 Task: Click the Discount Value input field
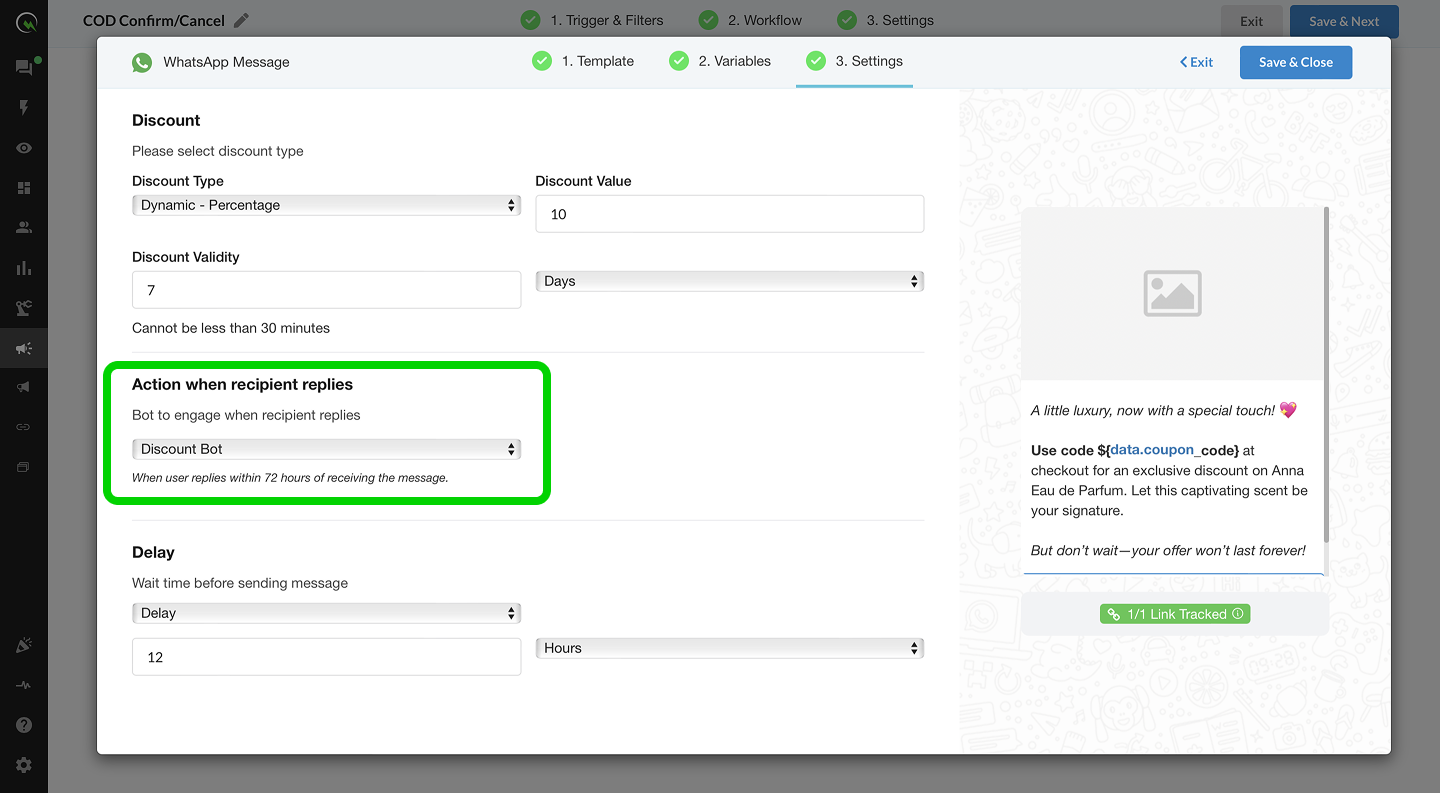click(729, 214)
